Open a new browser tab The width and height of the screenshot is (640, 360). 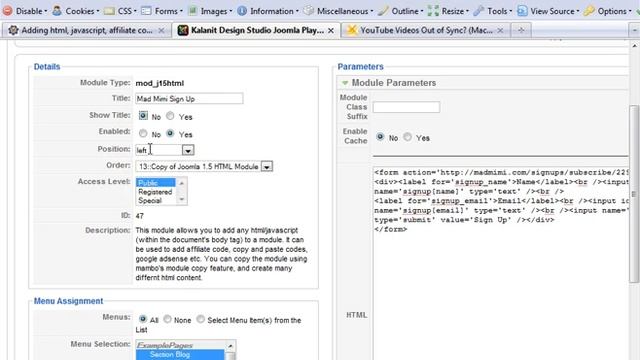pyautogui.click(x=521, y=30)
